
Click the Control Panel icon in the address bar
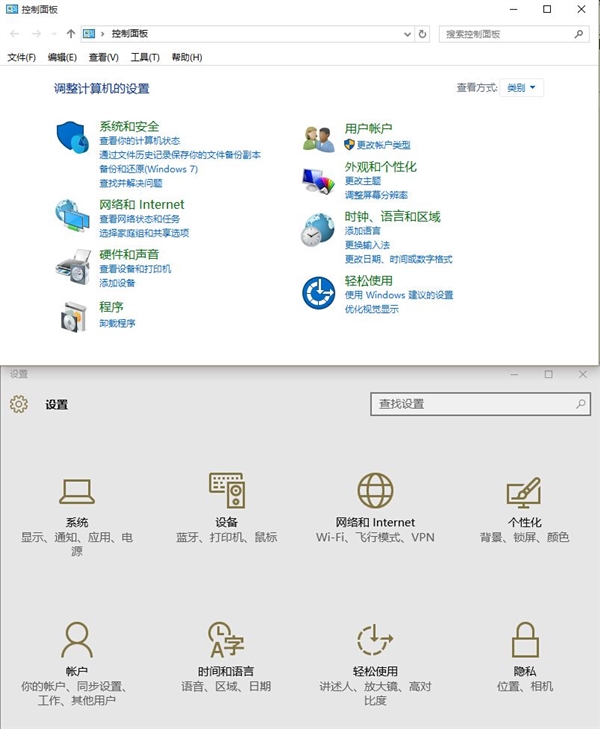pyautogui.click(x=89, y=33)
